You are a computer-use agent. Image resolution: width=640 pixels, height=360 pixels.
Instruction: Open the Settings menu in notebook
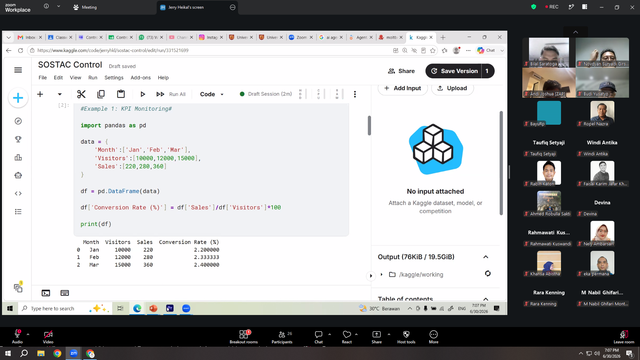pyautogui.click(x=114, y=78)
